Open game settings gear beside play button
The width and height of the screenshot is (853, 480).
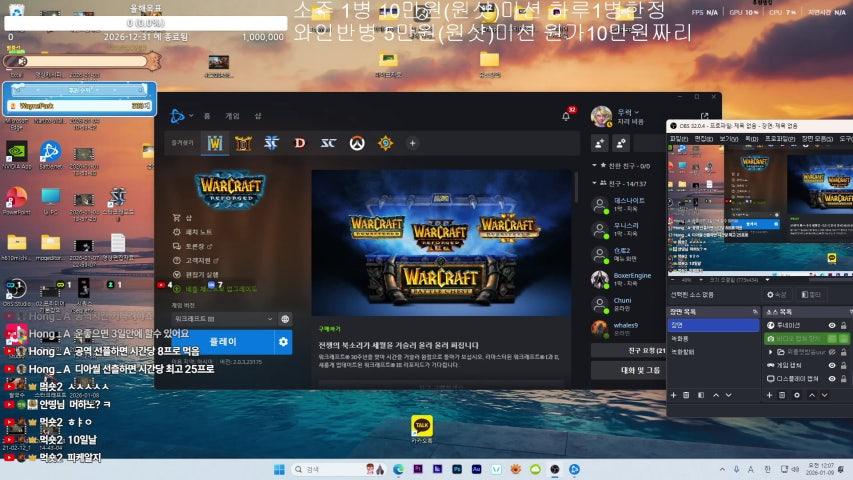click(283, 342)
